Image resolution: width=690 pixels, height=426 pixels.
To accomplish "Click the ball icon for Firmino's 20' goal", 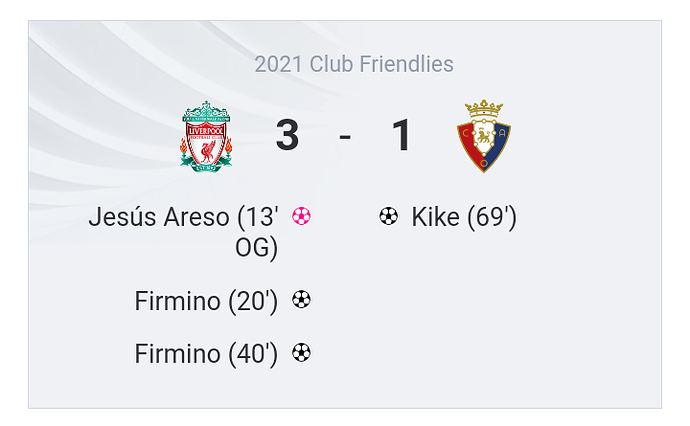I will [301, 299].
